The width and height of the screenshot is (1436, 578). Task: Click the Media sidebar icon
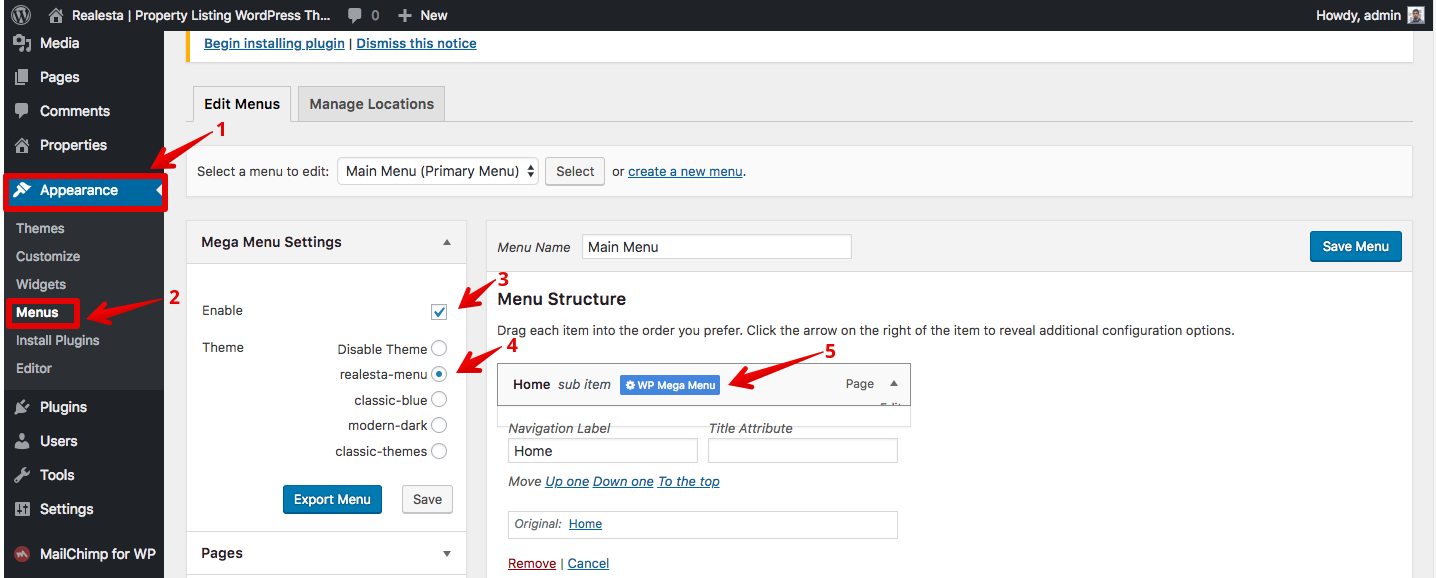coord(22,43)
